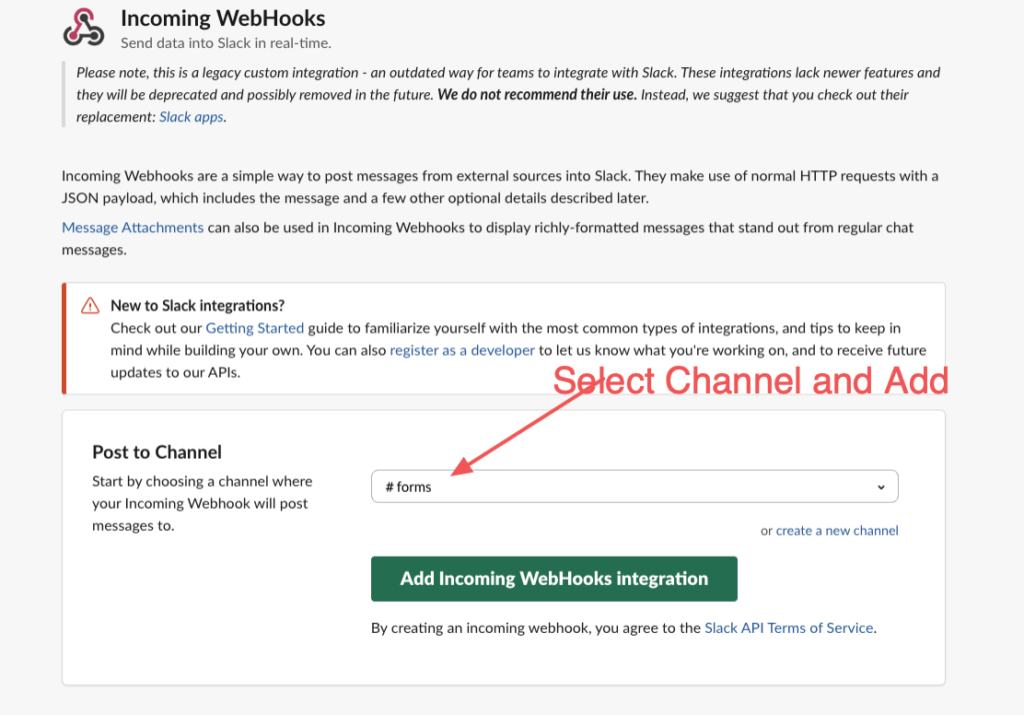Click the 'New to Slack integrations?' heading
This screenshot has height=715, width=1024.
(197, 306)
